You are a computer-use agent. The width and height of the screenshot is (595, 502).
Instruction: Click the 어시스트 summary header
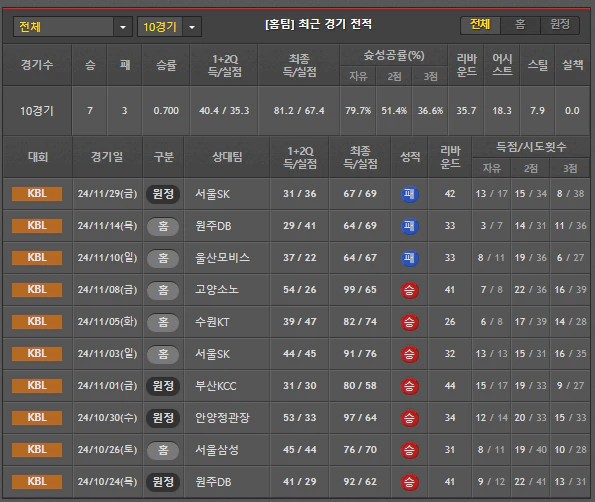coord(502,65)
